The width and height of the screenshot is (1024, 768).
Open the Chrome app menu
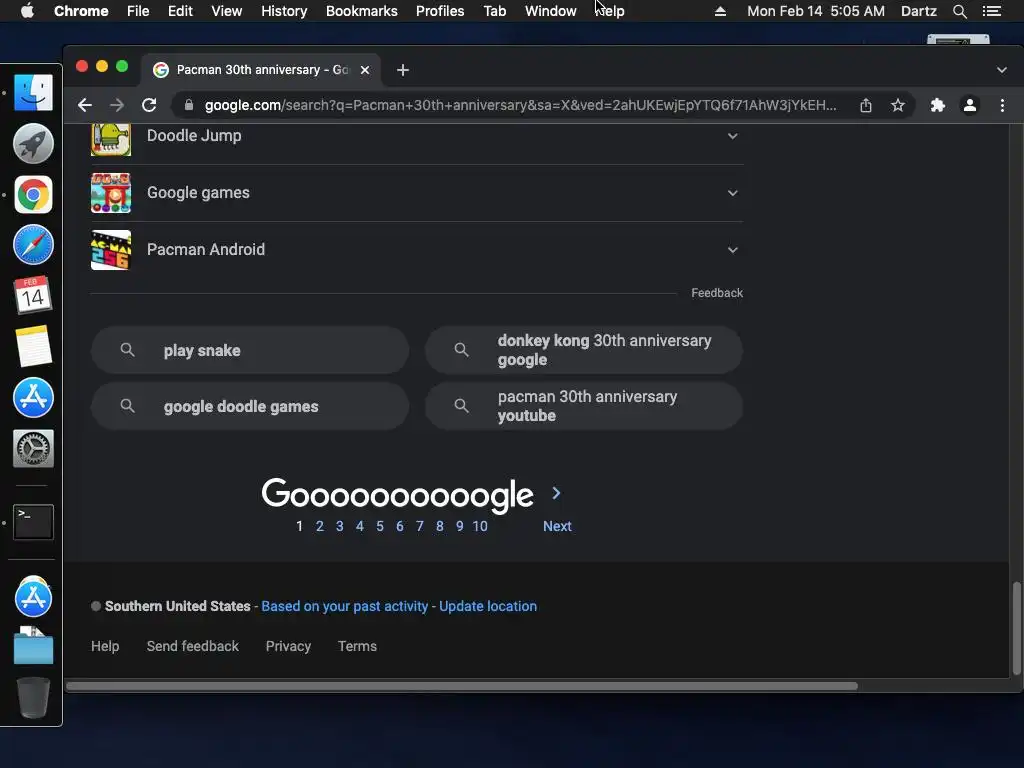coord(81,11)
